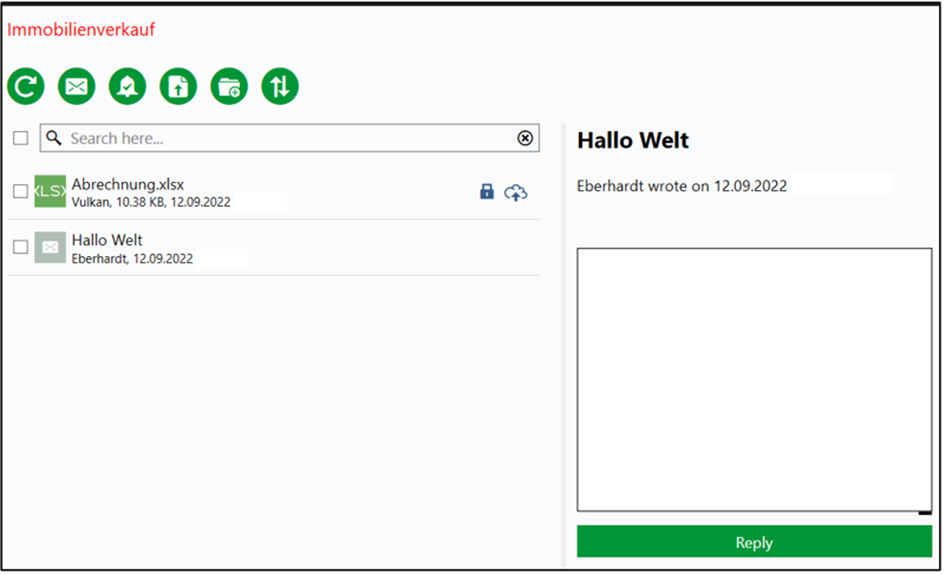Click the green Reply button

click(754, 541)
